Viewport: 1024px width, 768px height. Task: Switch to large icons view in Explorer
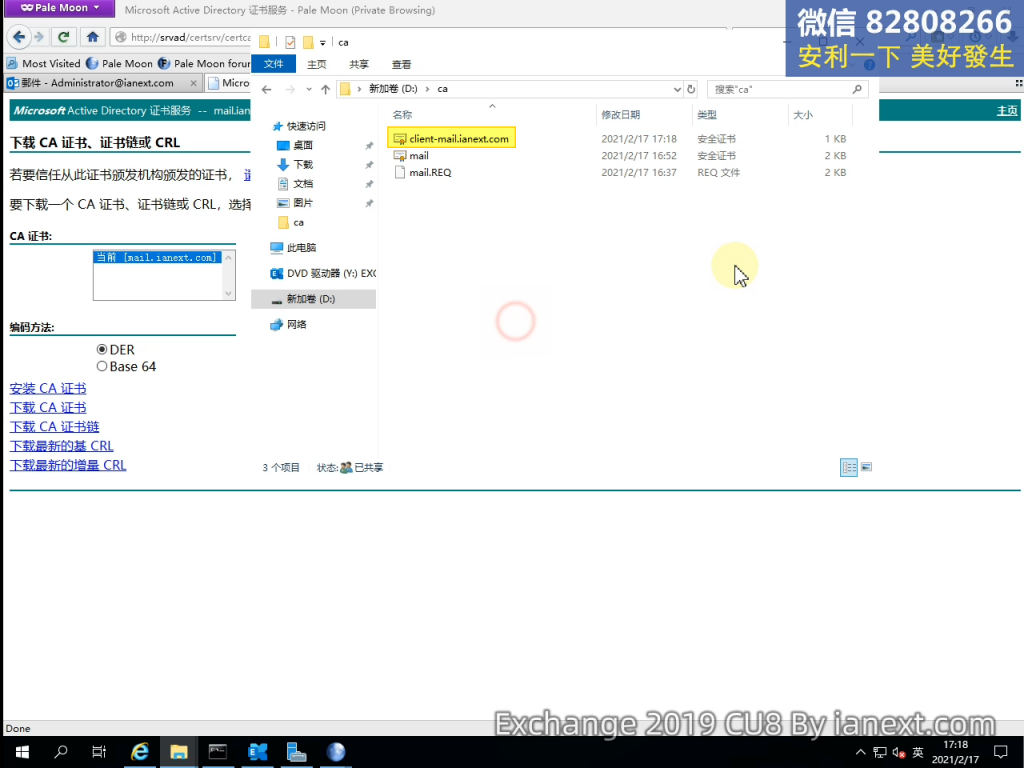point(866,467)
